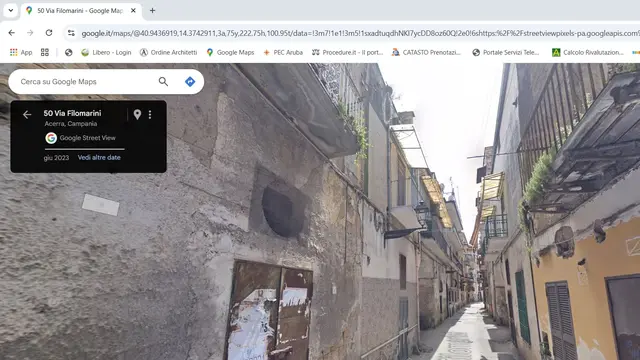Open directions with blue arrow icon
The width and height of the screenshot is (640, 360).
(190, 82)
